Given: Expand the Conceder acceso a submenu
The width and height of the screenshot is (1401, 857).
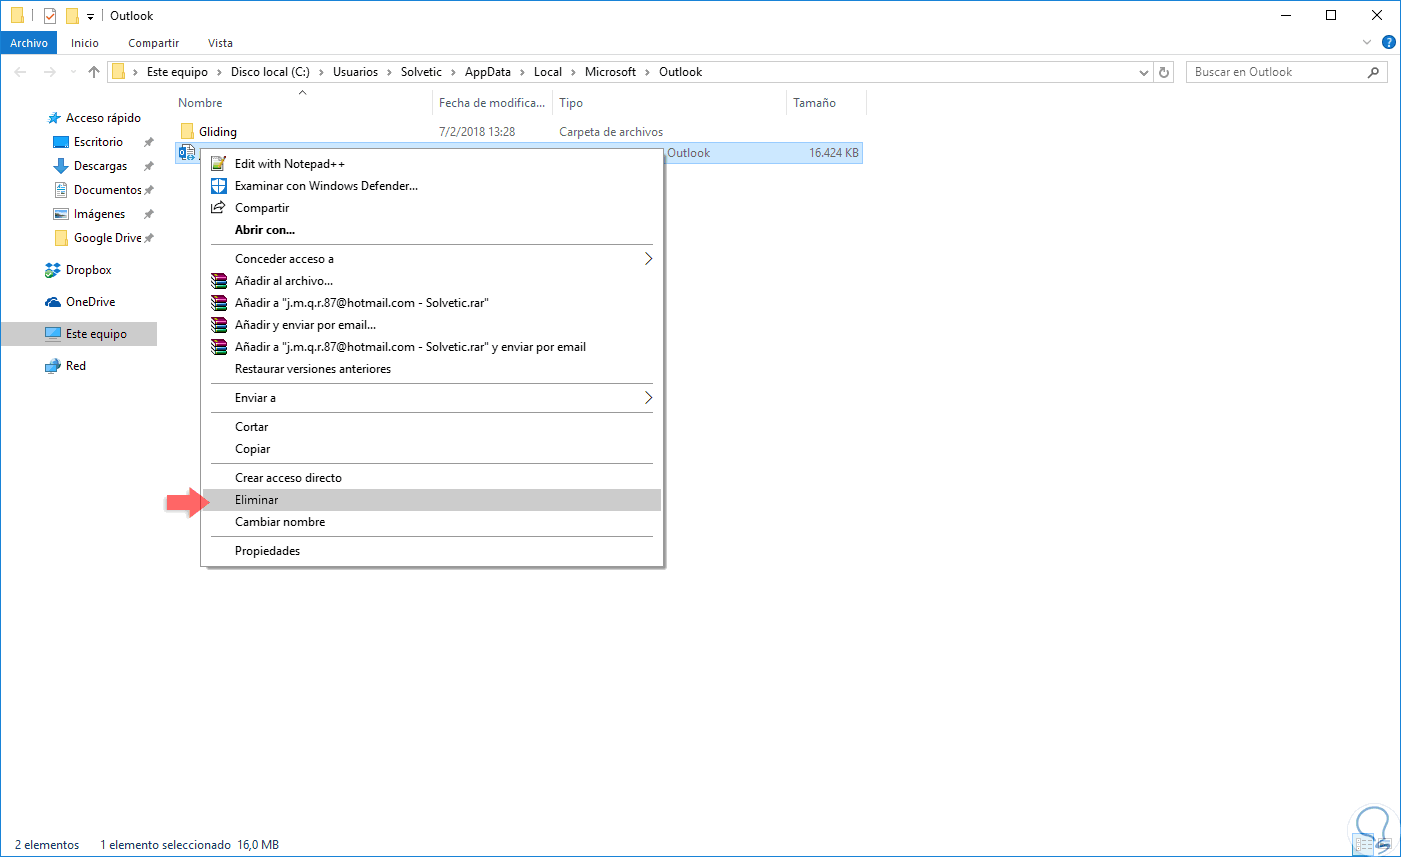Looking at the screenshot, I should 648,259.
